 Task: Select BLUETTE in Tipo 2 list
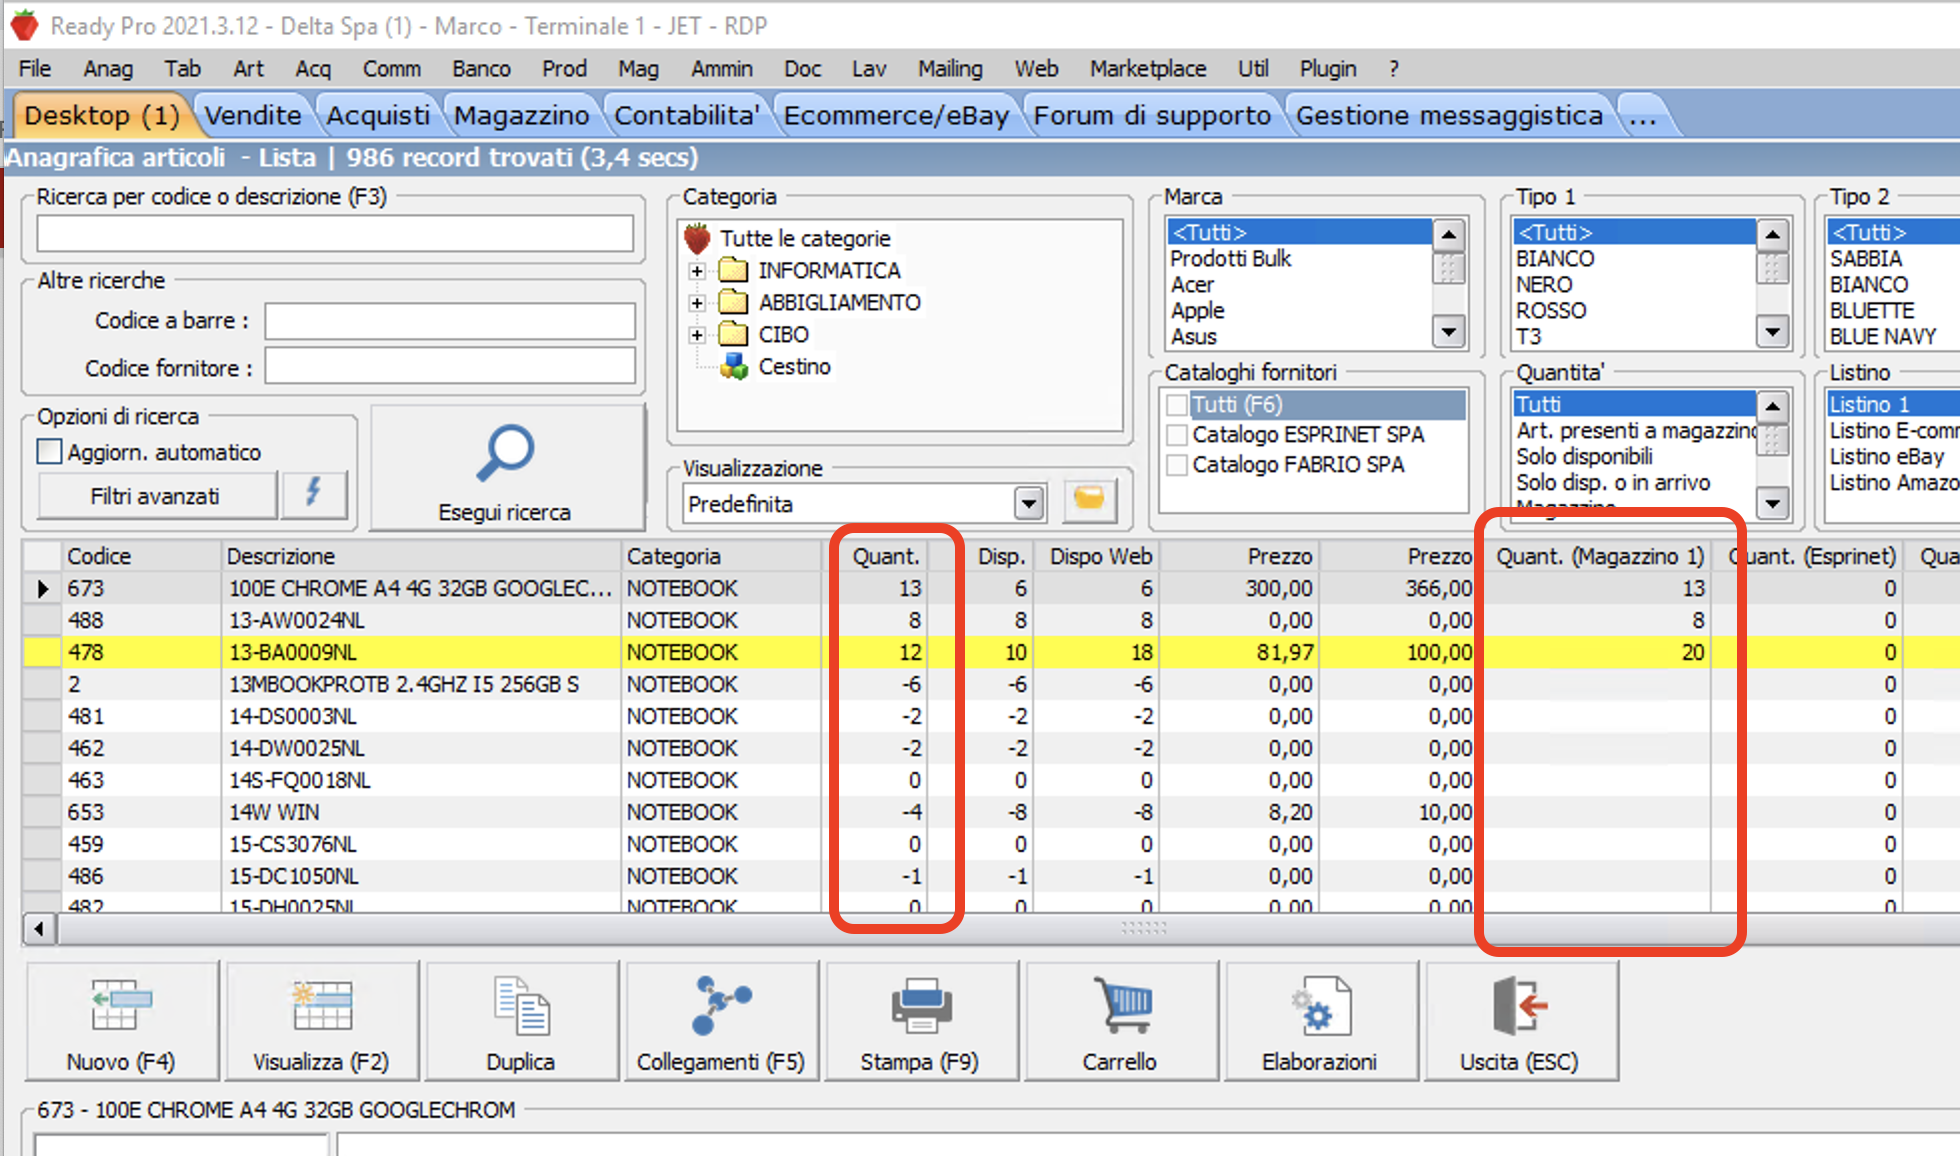point(1872,311)
